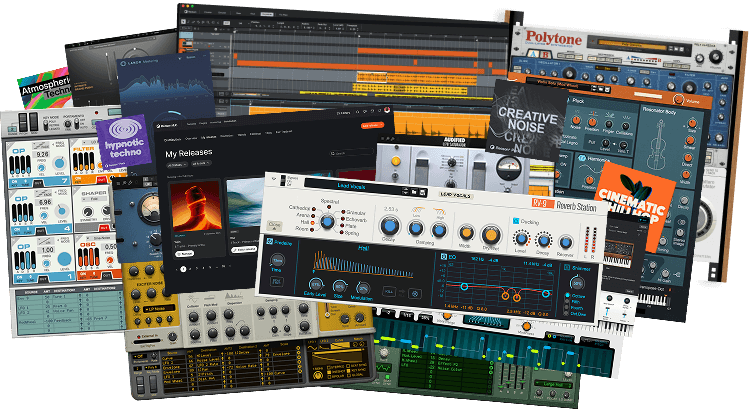Image resolution: width=750 pixels, height=416 pixels.
Task: Collapse the RV-9 device with the fold arrow
Action: click(274, 178)
